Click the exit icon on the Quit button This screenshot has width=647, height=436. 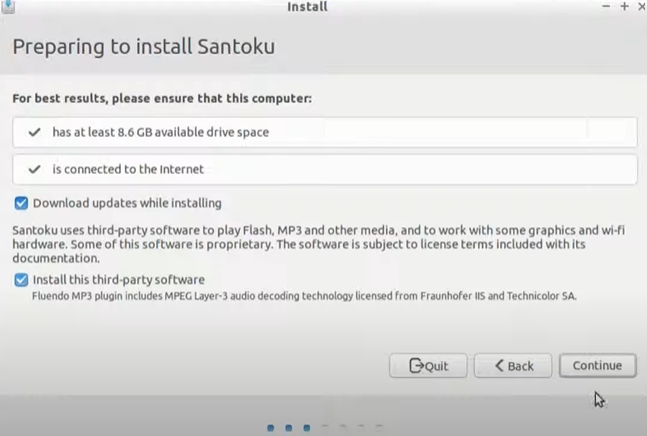point(416,366)
